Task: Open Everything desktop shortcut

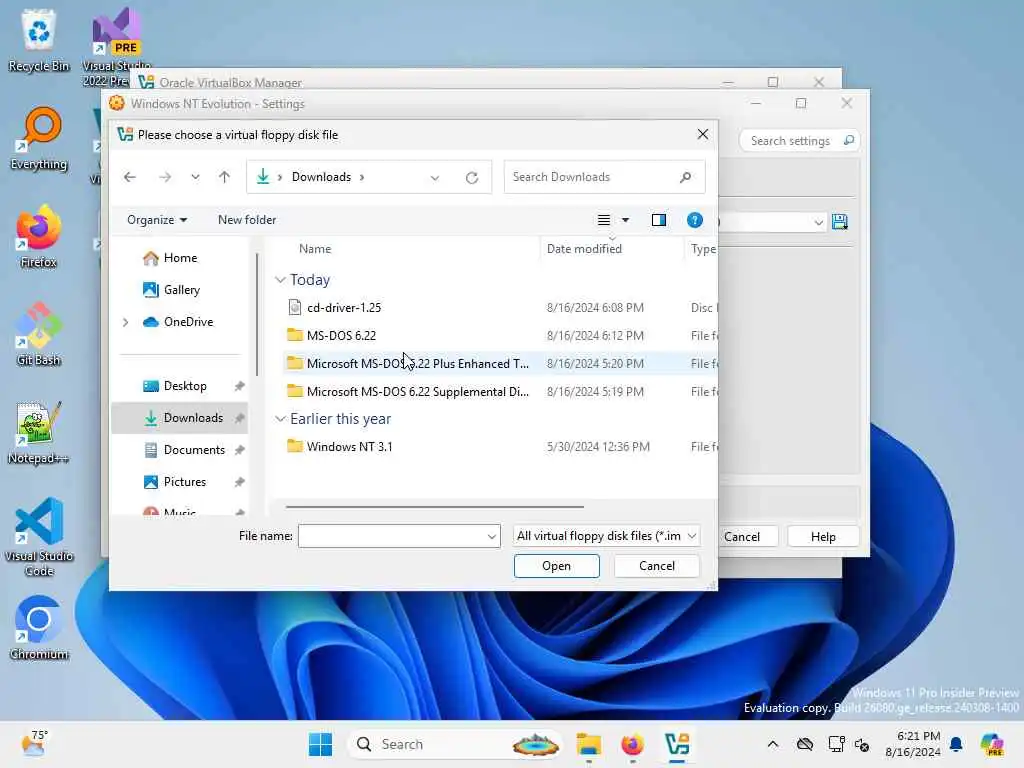Action: [39, 138]
